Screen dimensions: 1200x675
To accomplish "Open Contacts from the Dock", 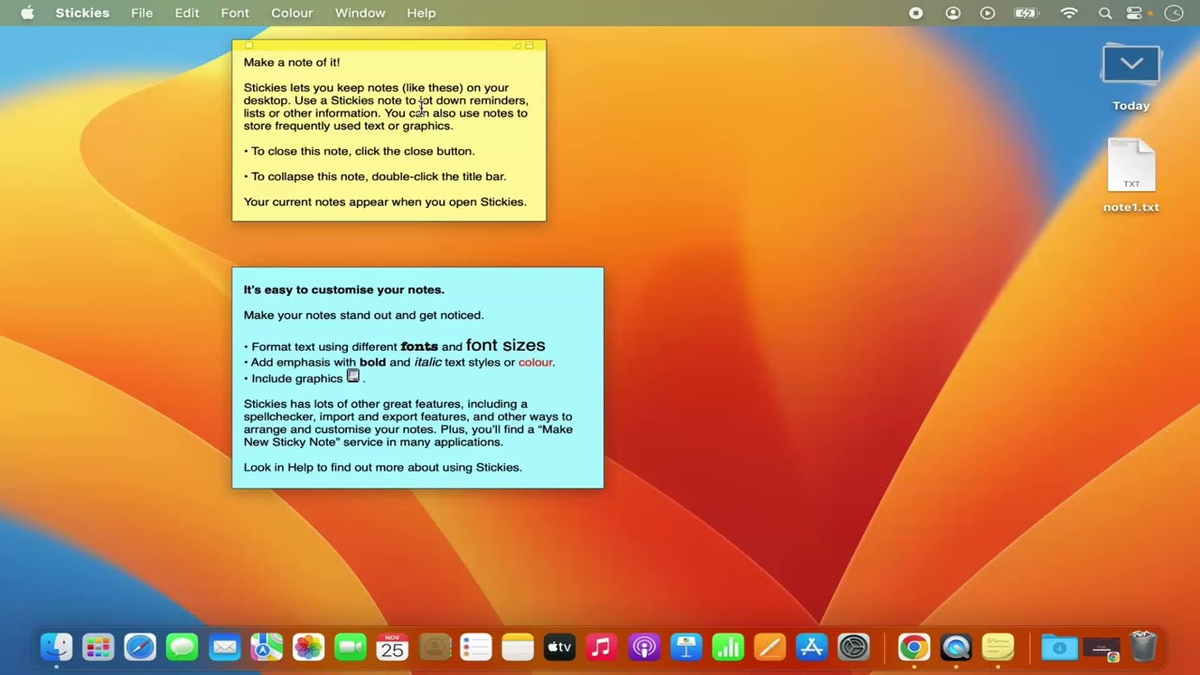I will pyautogui.click(x=435, y=647).
